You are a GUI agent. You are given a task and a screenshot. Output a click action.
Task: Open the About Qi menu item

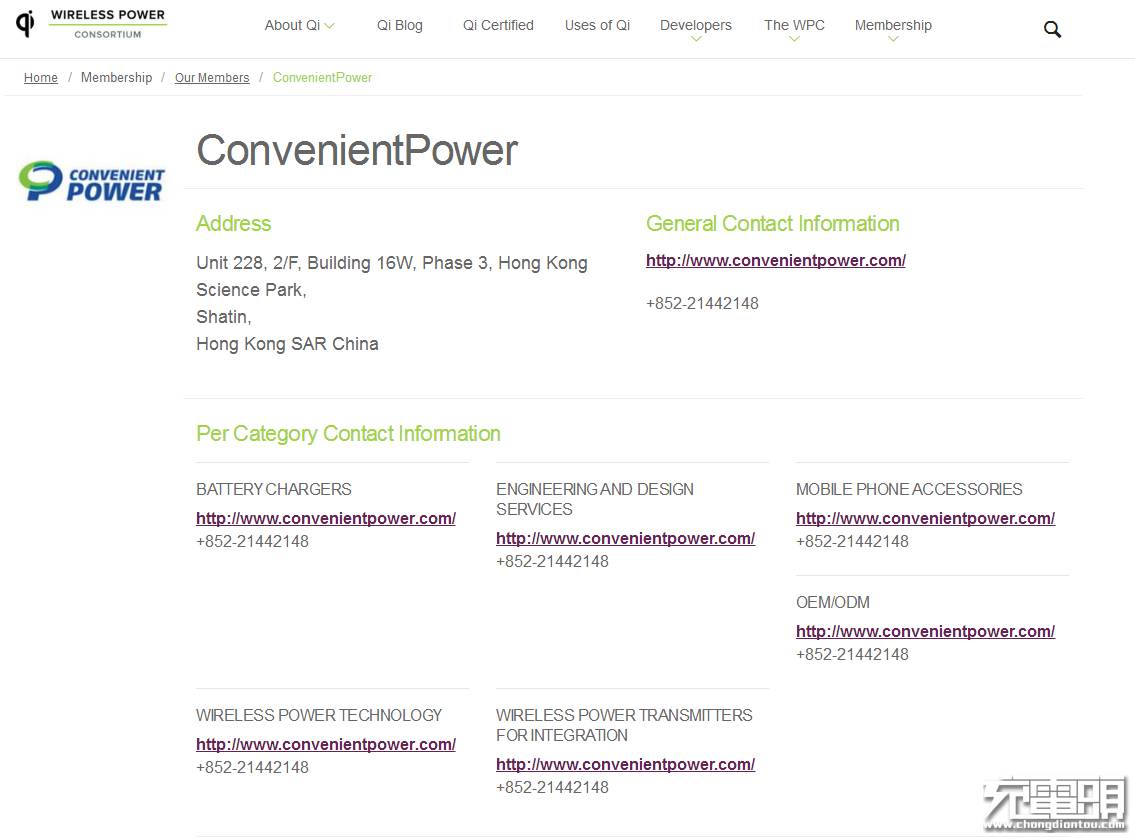pyautogui.click(x=292, y=25)
